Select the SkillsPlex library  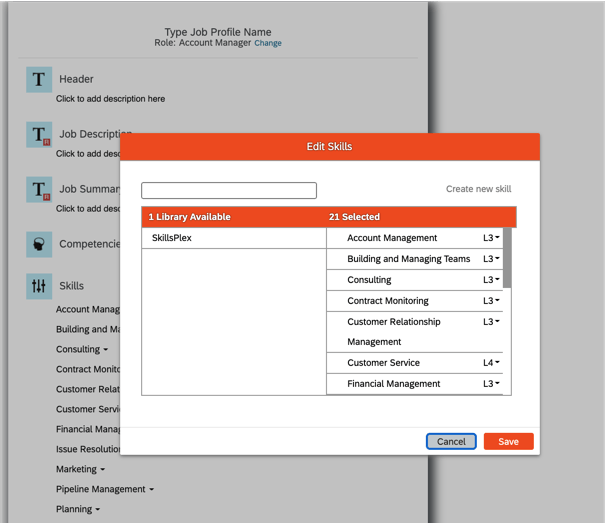click(x=172, y=238)
